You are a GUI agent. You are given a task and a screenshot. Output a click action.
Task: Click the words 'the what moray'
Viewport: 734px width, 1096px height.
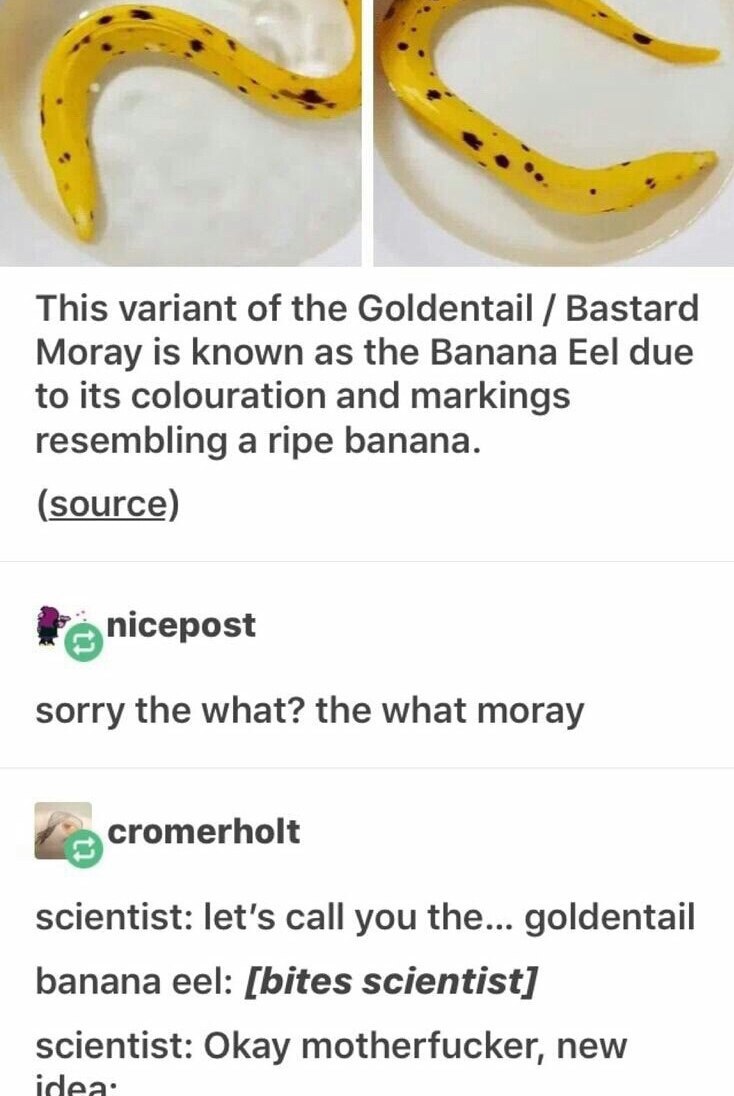[x=449, y=711]
